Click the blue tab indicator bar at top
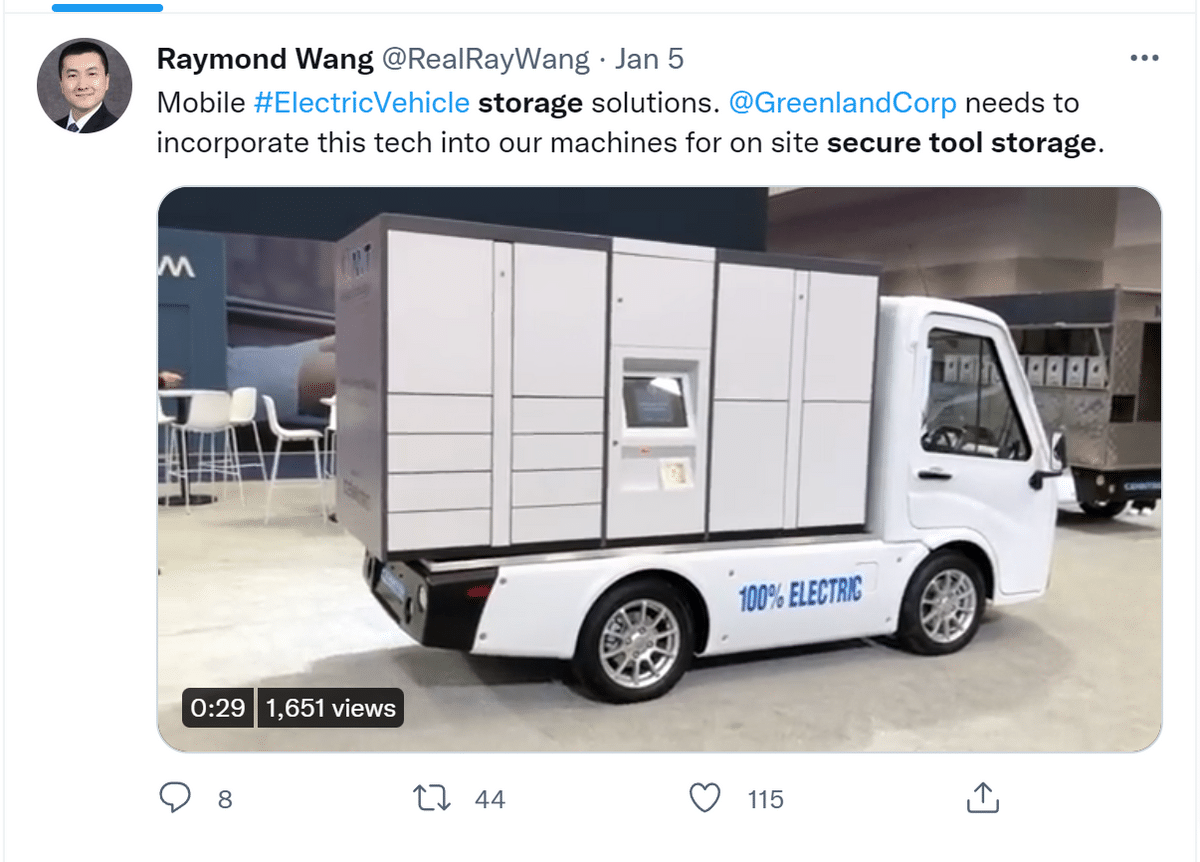1200x862 pixels. coord(107,7)
